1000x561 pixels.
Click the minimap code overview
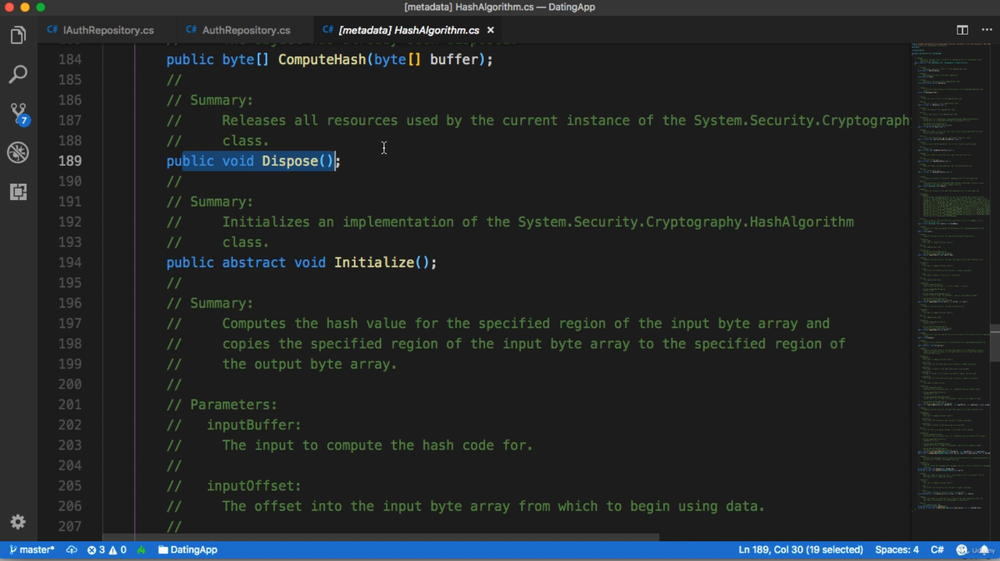[x=950, y=250]
